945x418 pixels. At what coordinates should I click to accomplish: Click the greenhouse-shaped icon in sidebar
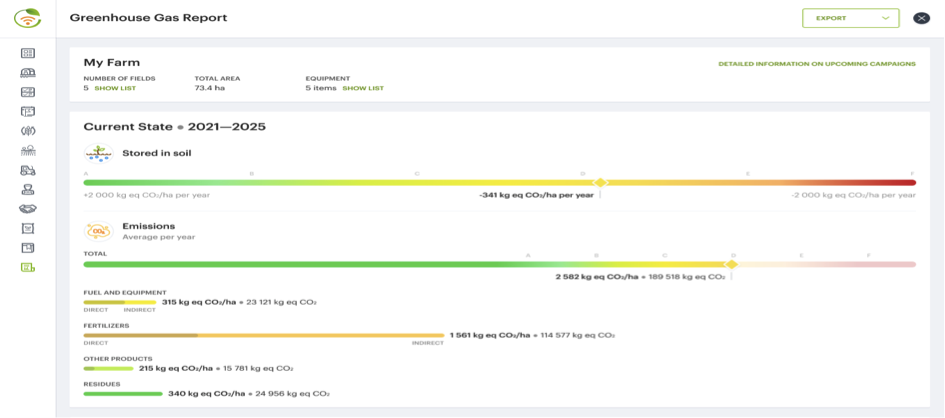tap(28, 73)
